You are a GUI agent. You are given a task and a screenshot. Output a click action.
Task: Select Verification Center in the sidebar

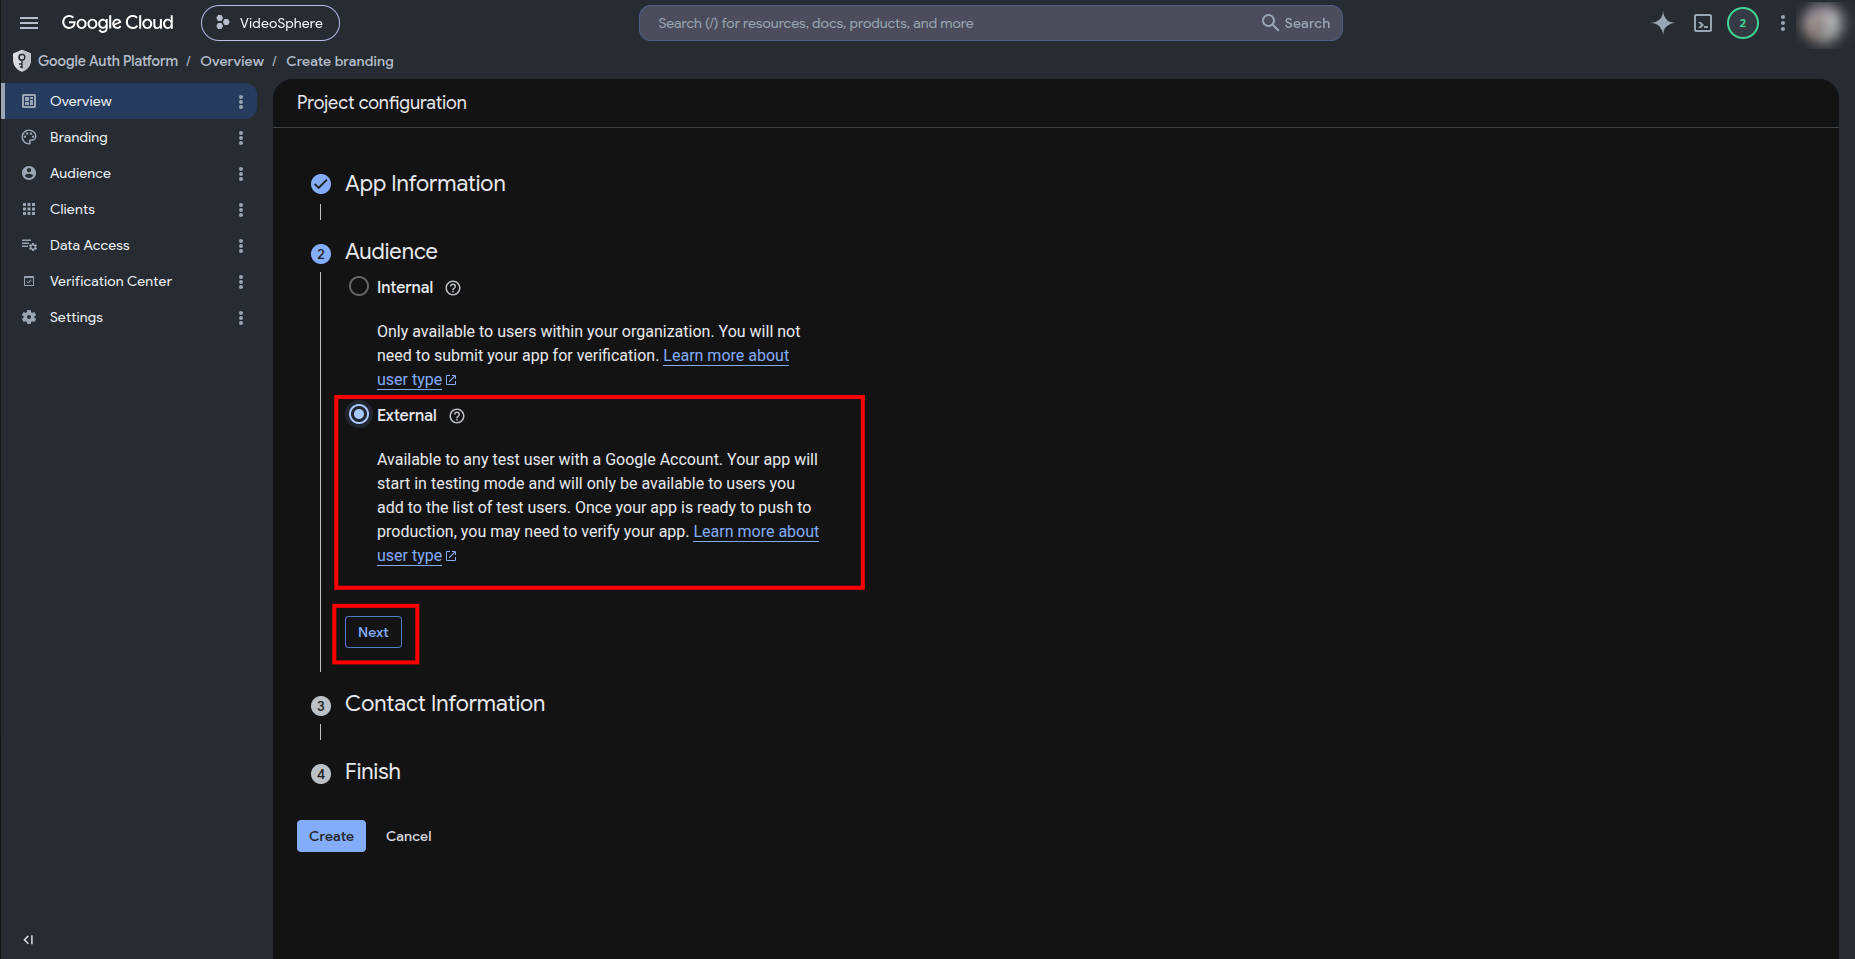[130, 281]
